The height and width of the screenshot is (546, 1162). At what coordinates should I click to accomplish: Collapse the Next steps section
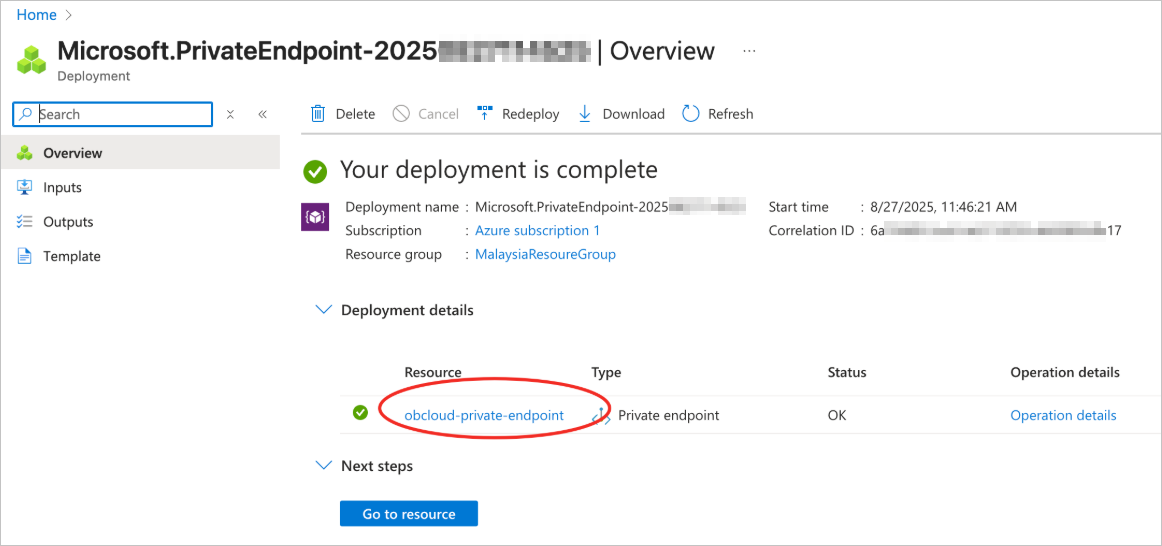click(x=323, y=466)
